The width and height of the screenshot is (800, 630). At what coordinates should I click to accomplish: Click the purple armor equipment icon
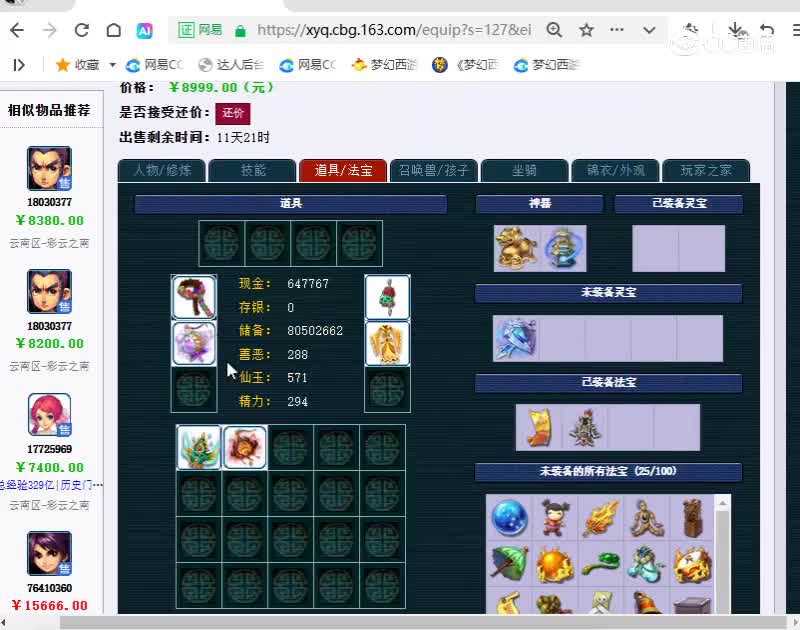click(x=194, y=343)
